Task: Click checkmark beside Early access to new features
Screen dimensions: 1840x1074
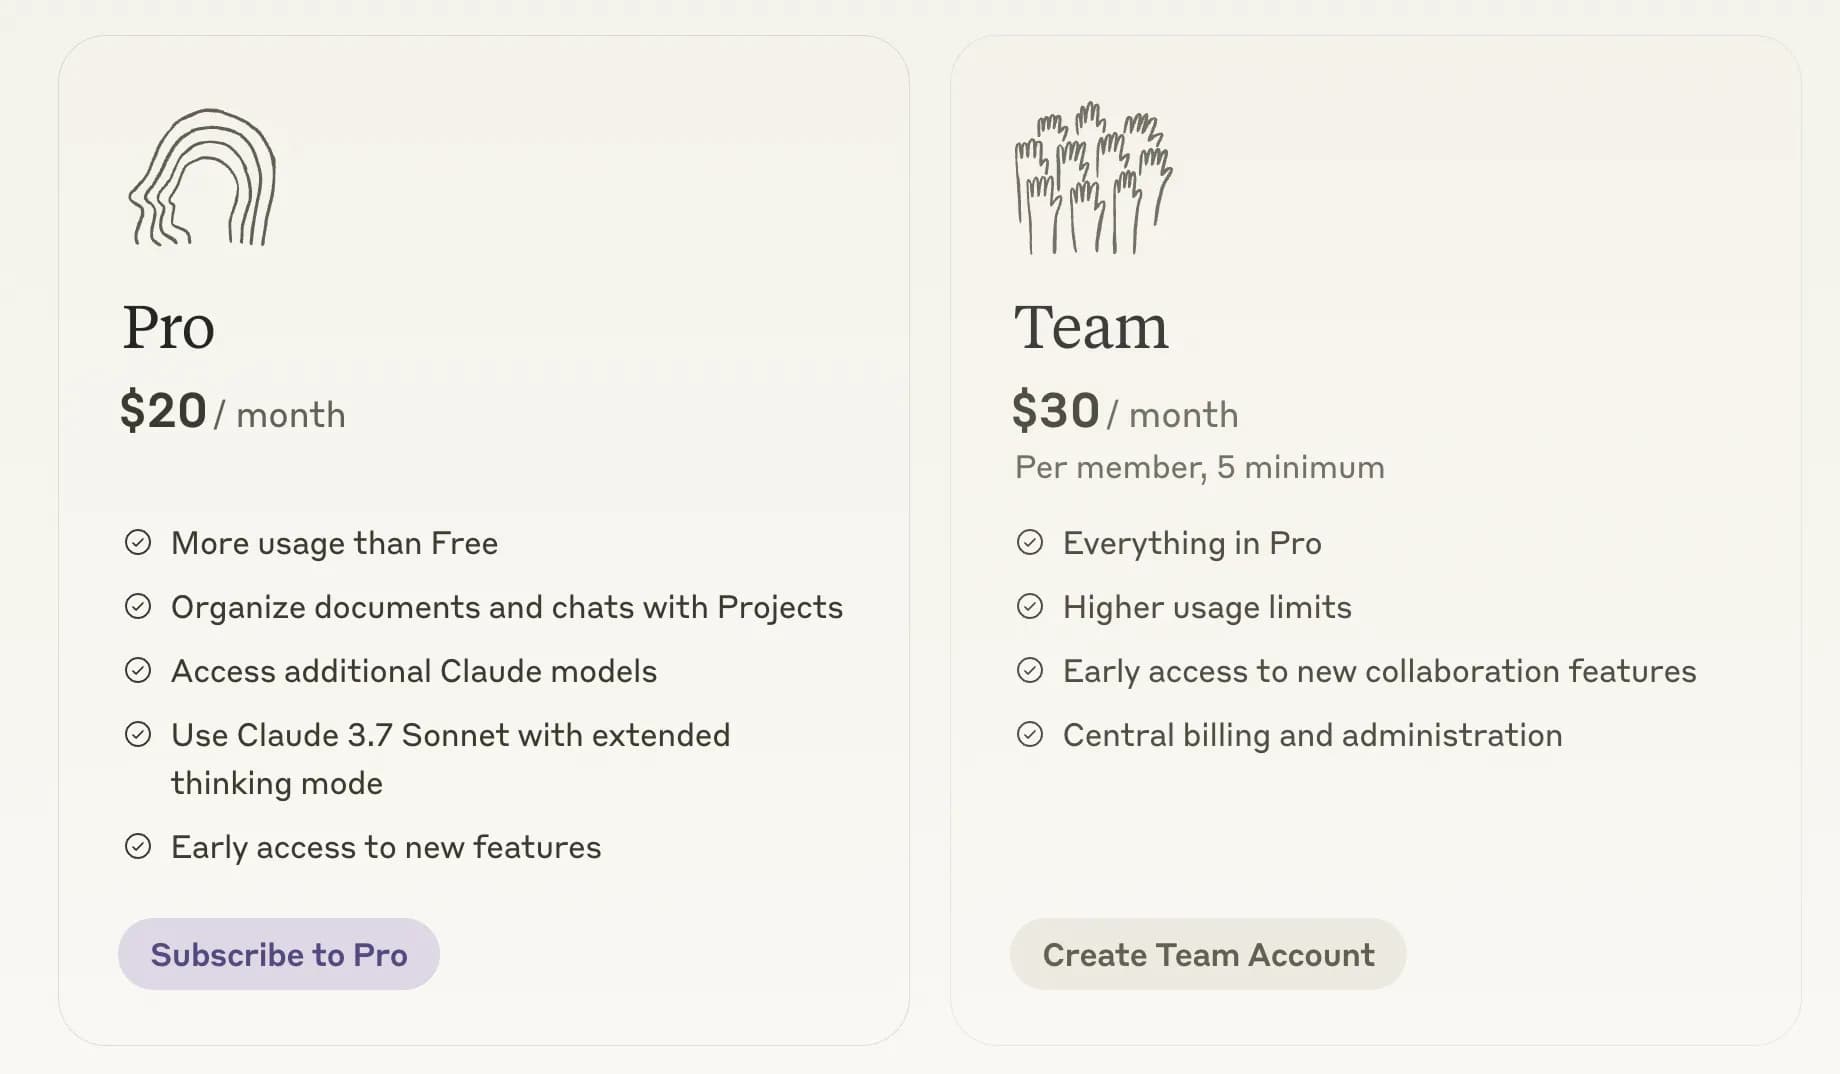Action: click(x=138, y=846)
